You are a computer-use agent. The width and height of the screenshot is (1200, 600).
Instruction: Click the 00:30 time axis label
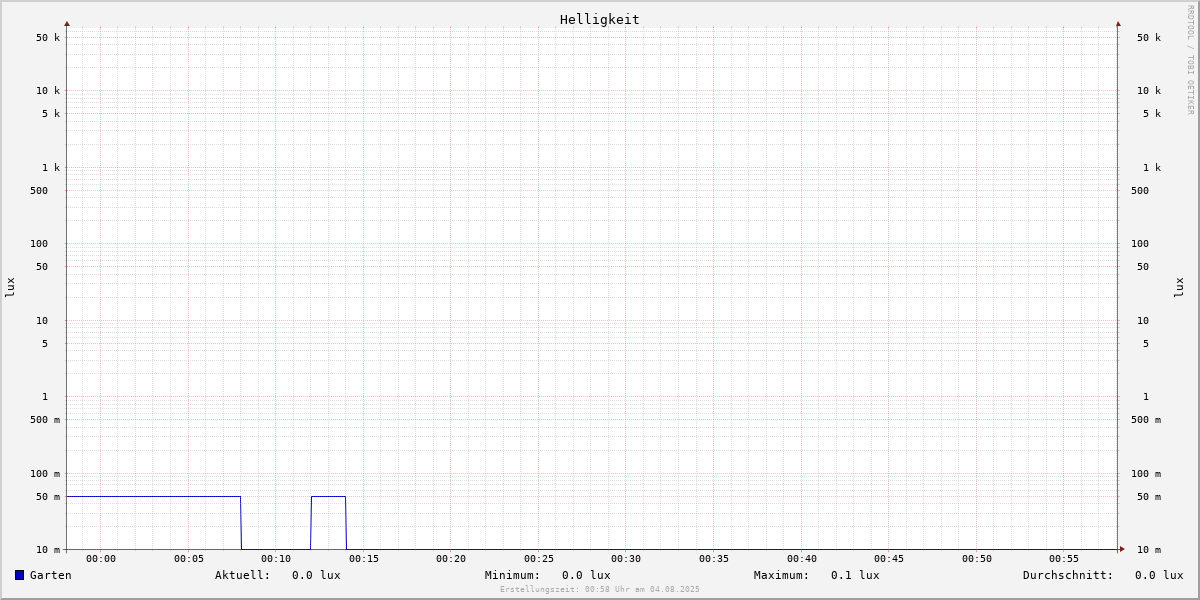[626, 559]
